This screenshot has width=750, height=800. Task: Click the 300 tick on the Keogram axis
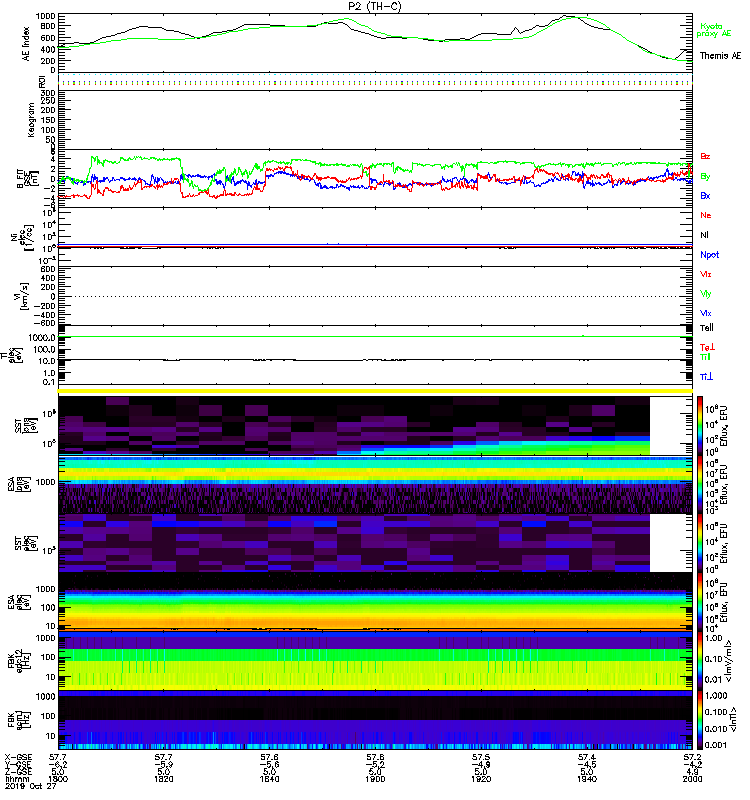coord(48,93)
